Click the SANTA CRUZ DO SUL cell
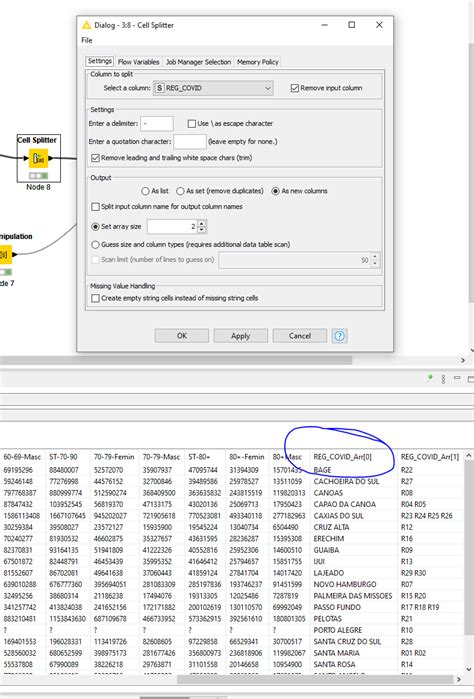Image resolution: width=474 pixels, height=699 pixels. point(347,642)
